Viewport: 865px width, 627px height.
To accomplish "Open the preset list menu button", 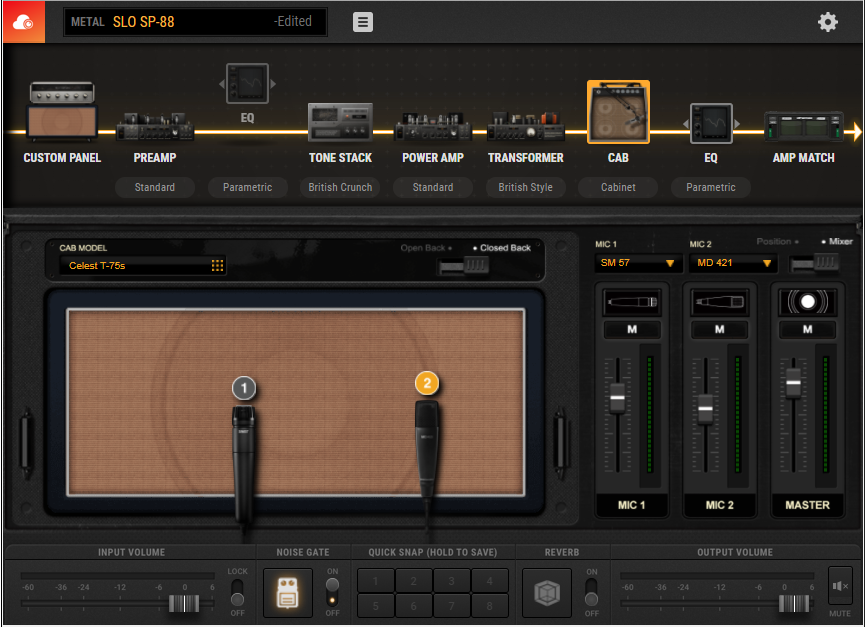I will coord(362,22).
